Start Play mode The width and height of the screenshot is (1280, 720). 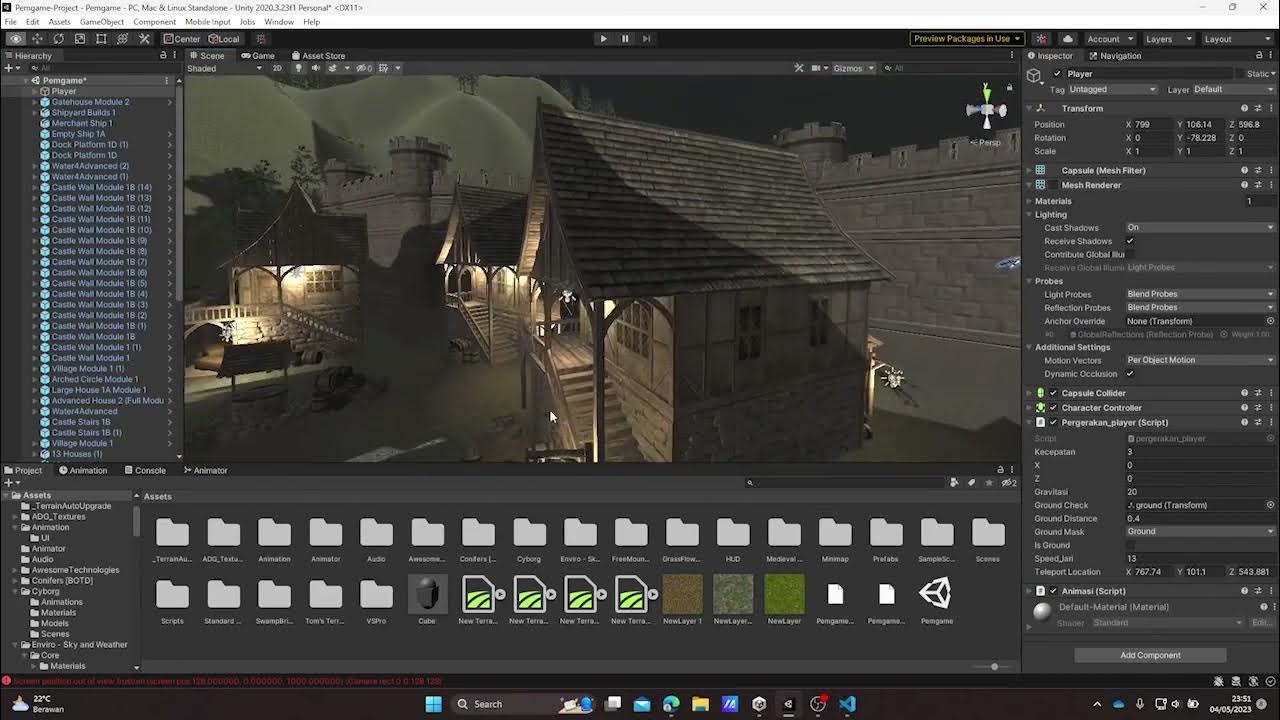click(603, 39)
